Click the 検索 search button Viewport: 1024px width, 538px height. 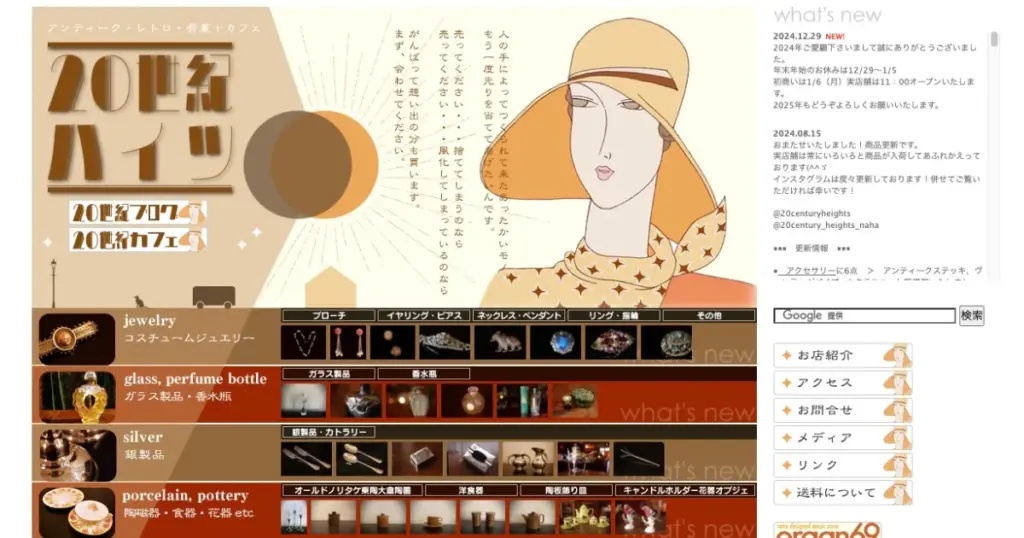click(x=972, y=315)
